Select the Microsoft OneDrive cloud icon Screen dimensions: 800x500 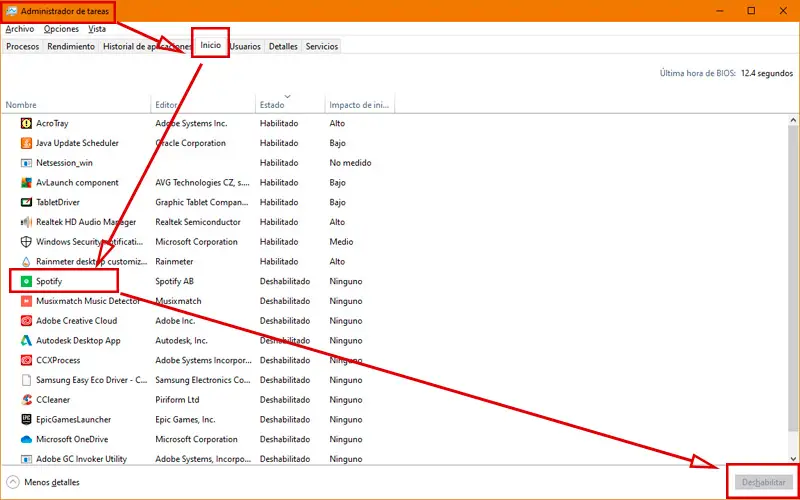tap(26, 439)
